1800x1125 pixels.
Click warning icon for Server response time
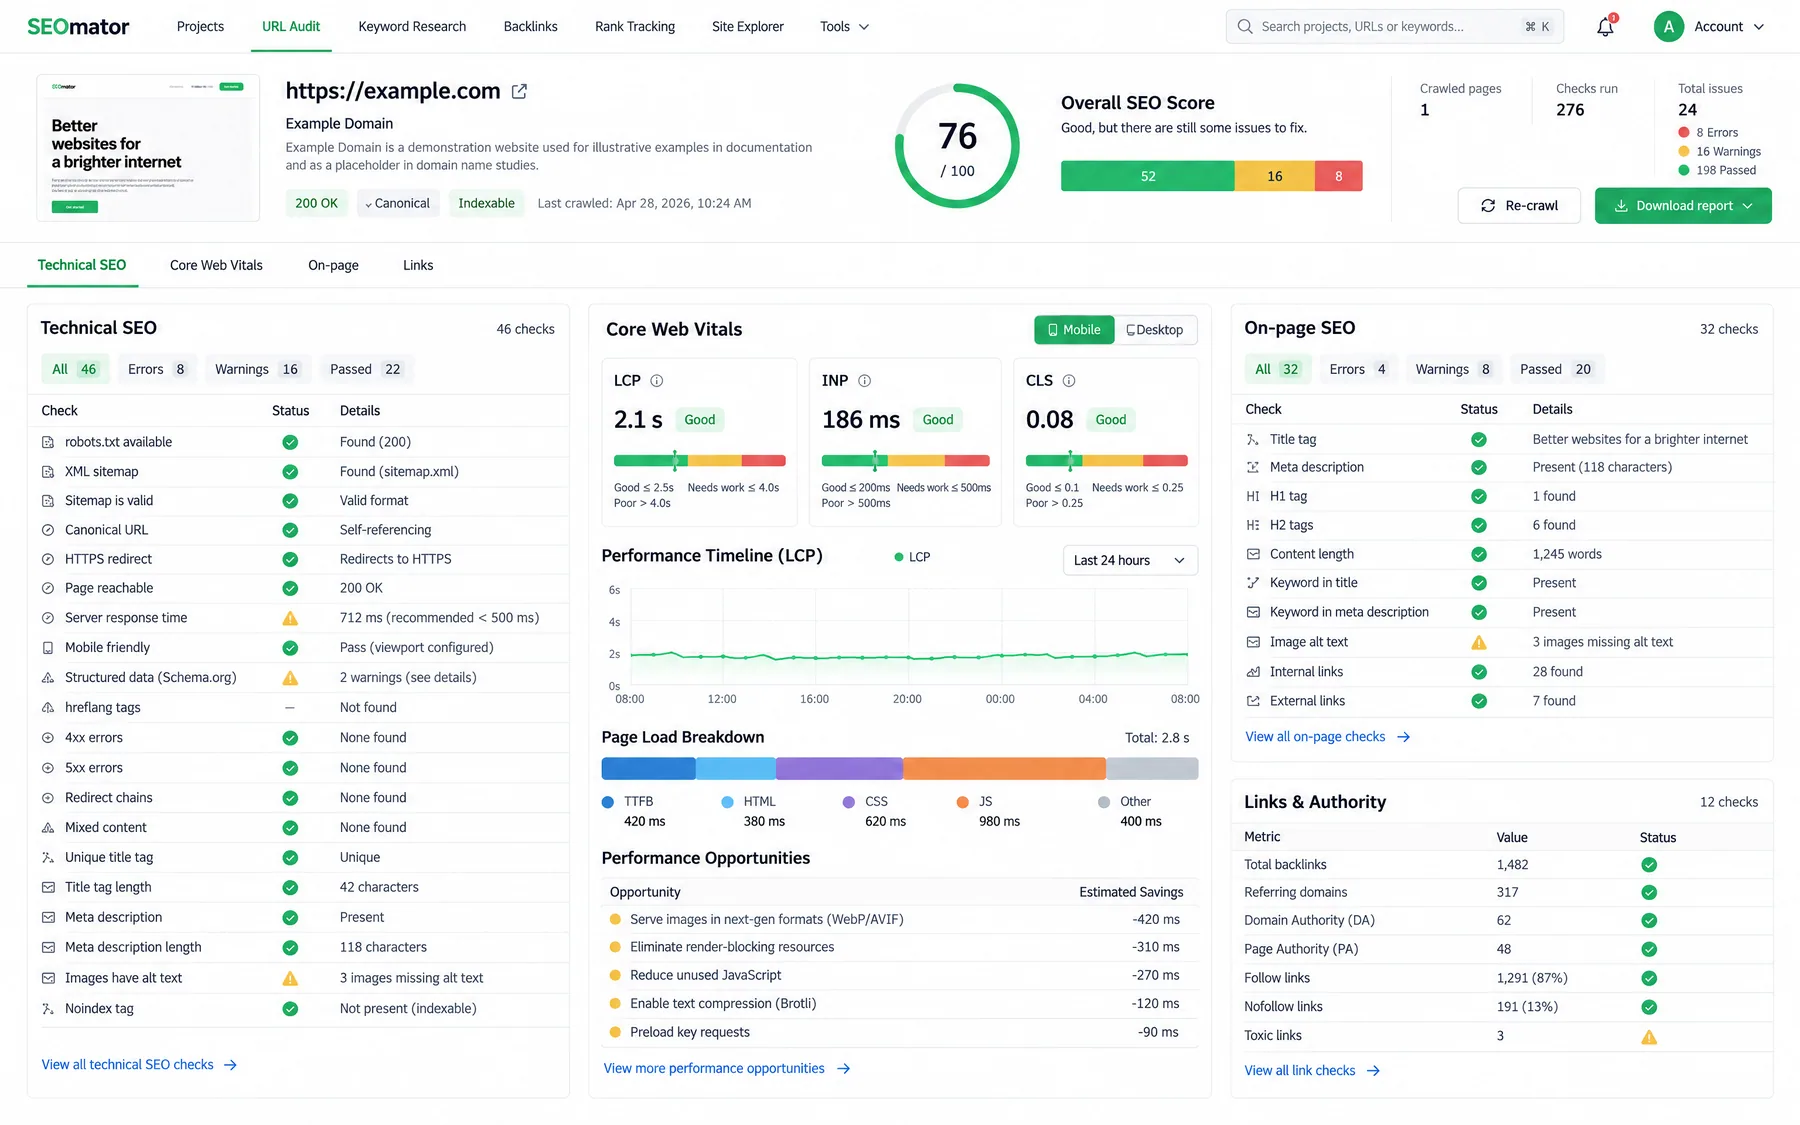click(290, 618)
